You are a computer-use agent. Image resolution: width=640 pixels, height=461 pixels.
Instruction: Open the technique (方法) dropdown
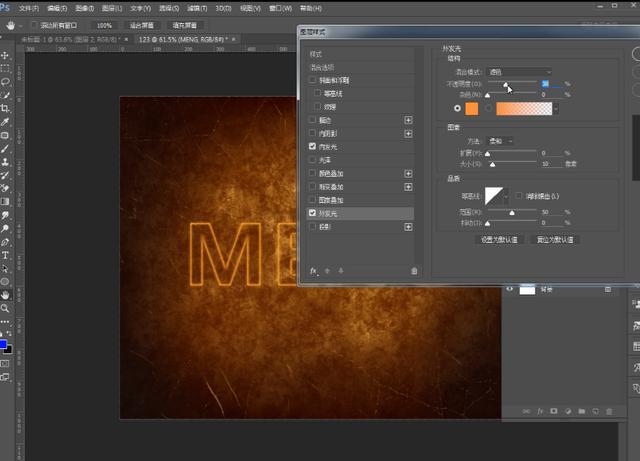pos(500,141)
